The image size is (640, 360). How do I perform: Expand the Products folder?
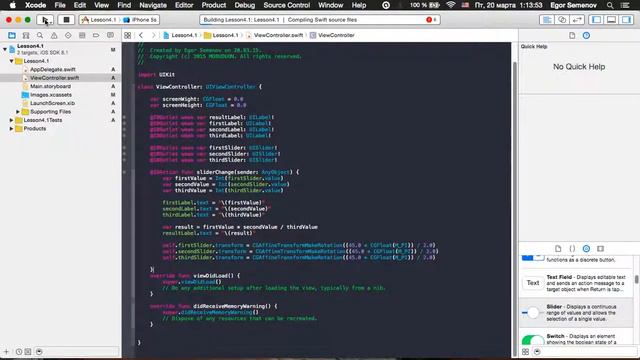[11, 129]
